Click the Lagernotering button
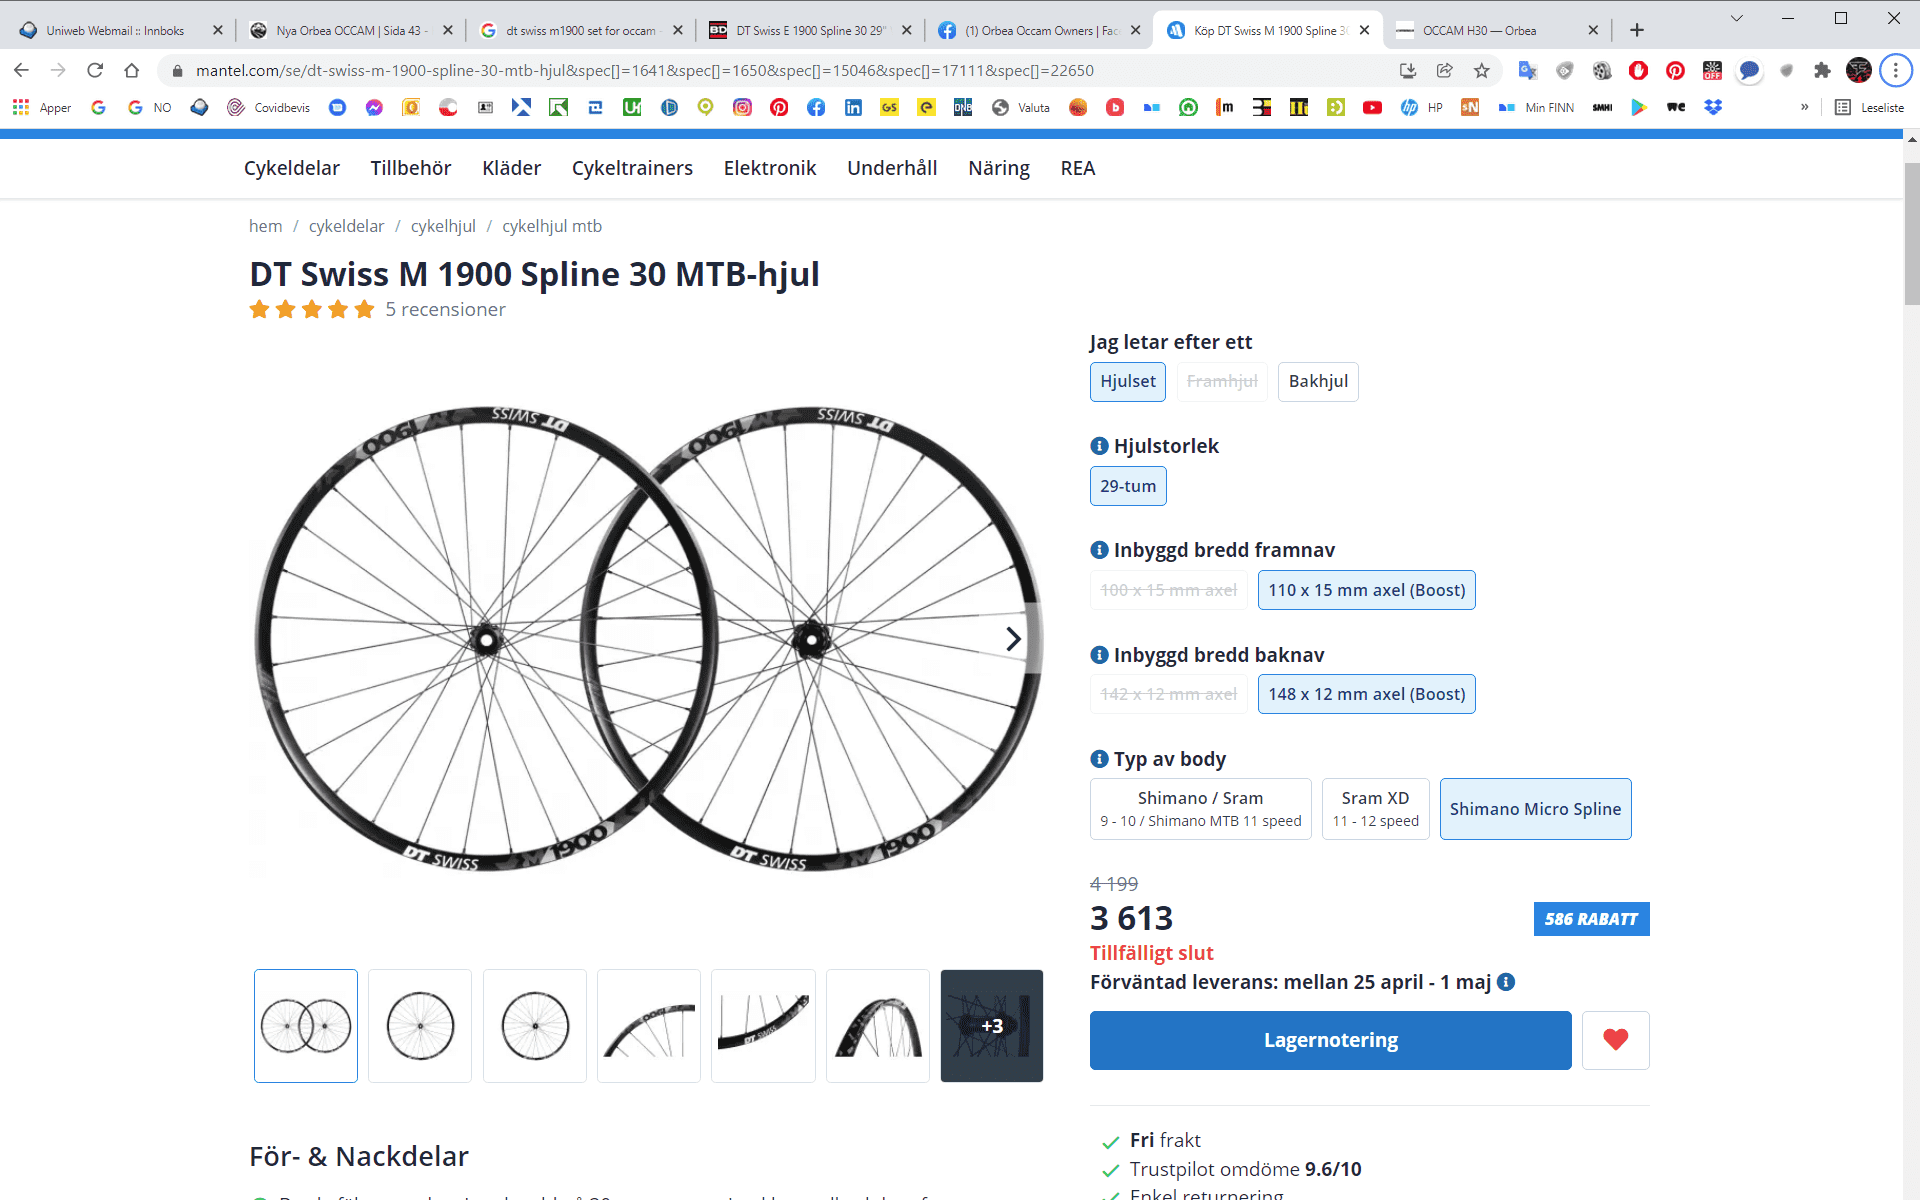Viewport: 1920px width, 1200px height. [1330, 1040]
